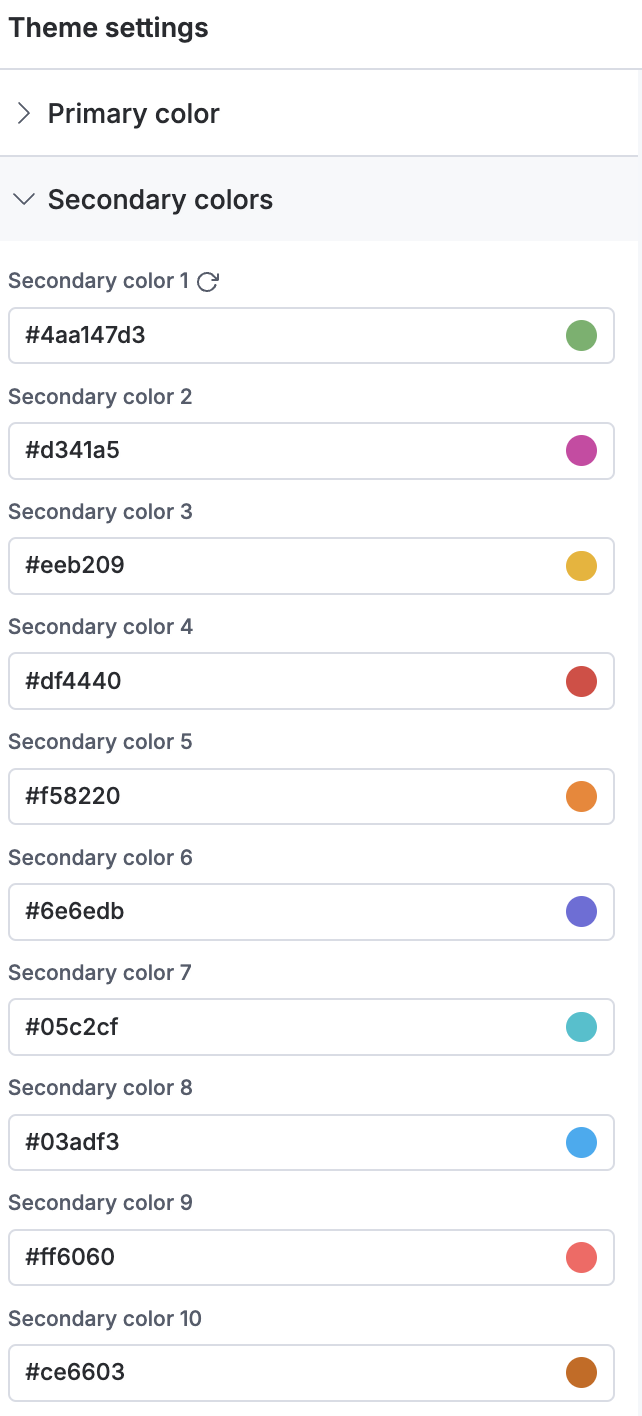Screen dimensions: 642x1416
Task: Open teal swatch for Secondary color 7
Action: click(x=581, y=1027)
